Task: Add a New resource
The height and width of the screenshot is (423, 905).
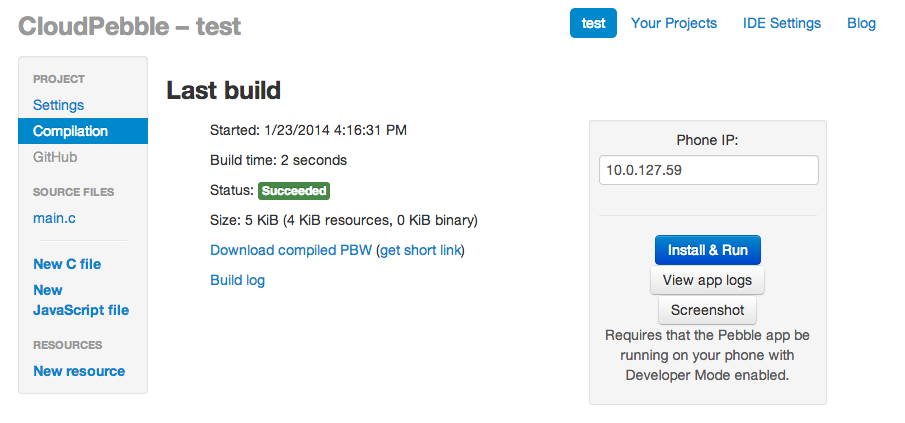Action: [79, 371]
